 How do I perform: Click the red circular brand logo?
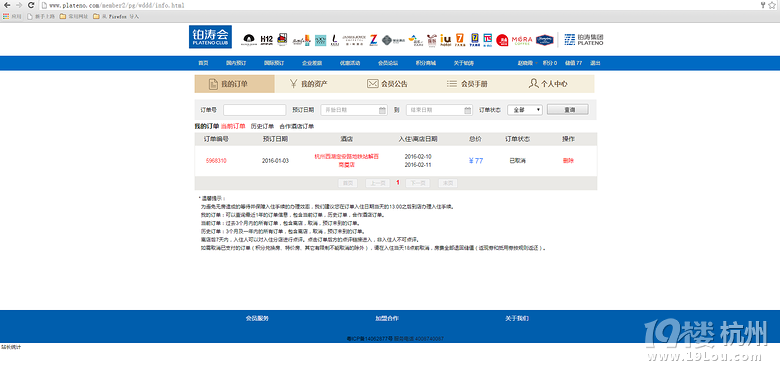tap(502, 40)
